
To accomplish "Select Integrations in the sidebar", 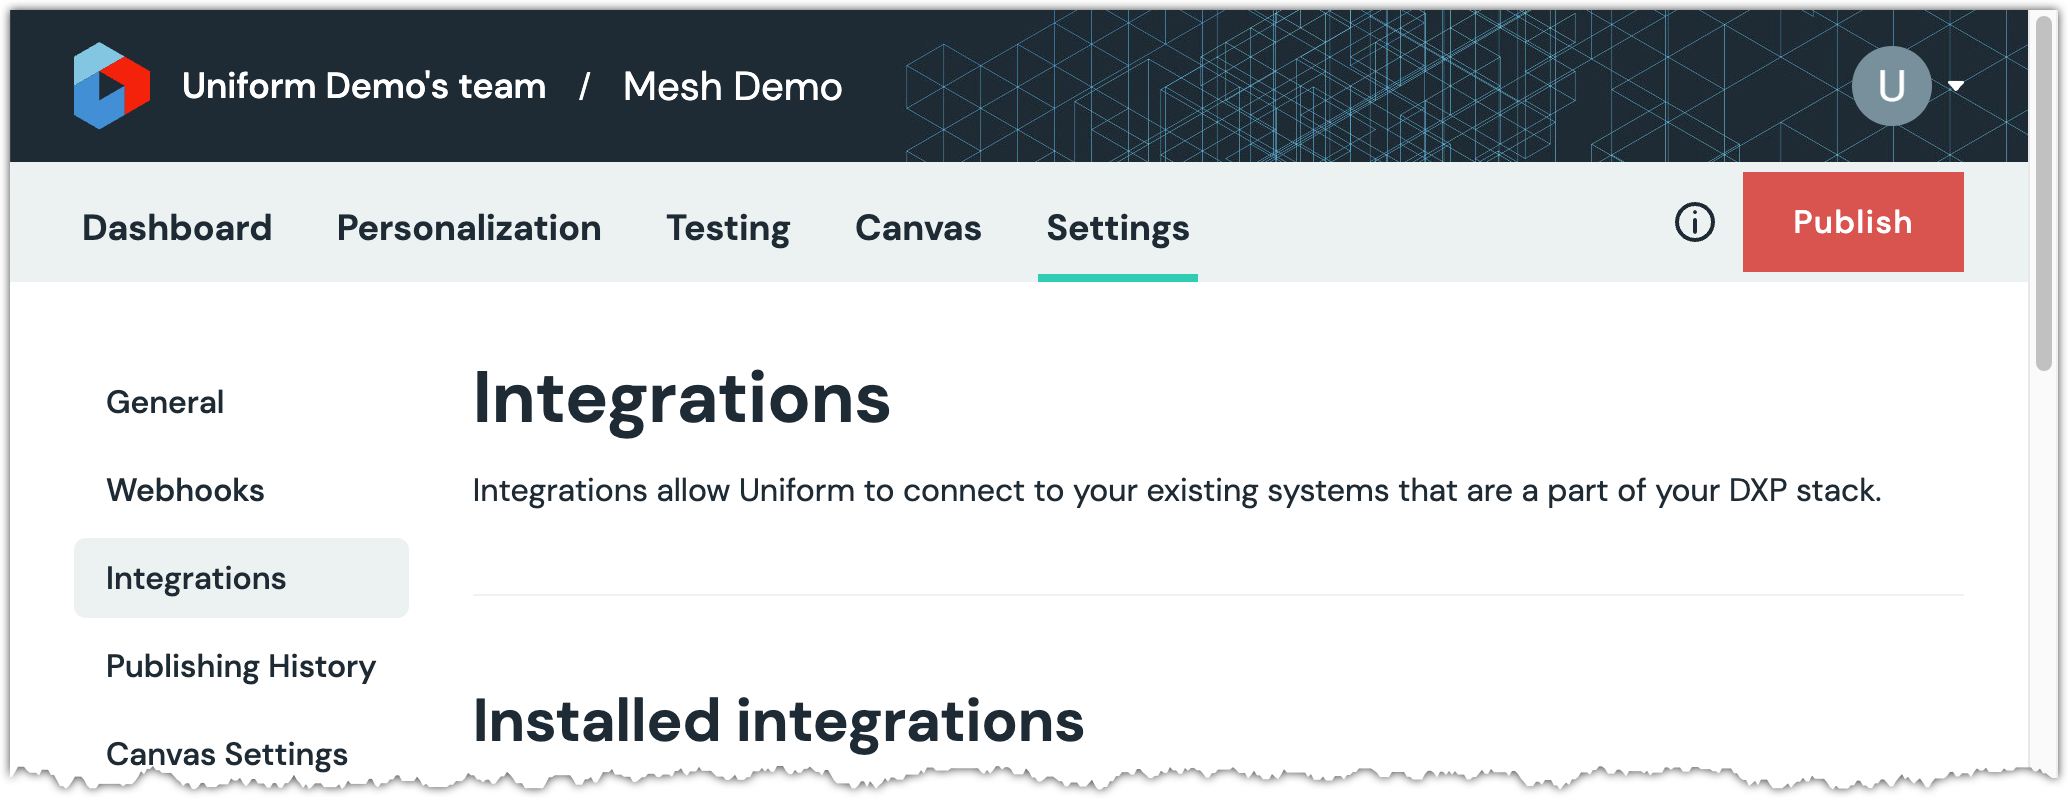I will tap(196, 578).
